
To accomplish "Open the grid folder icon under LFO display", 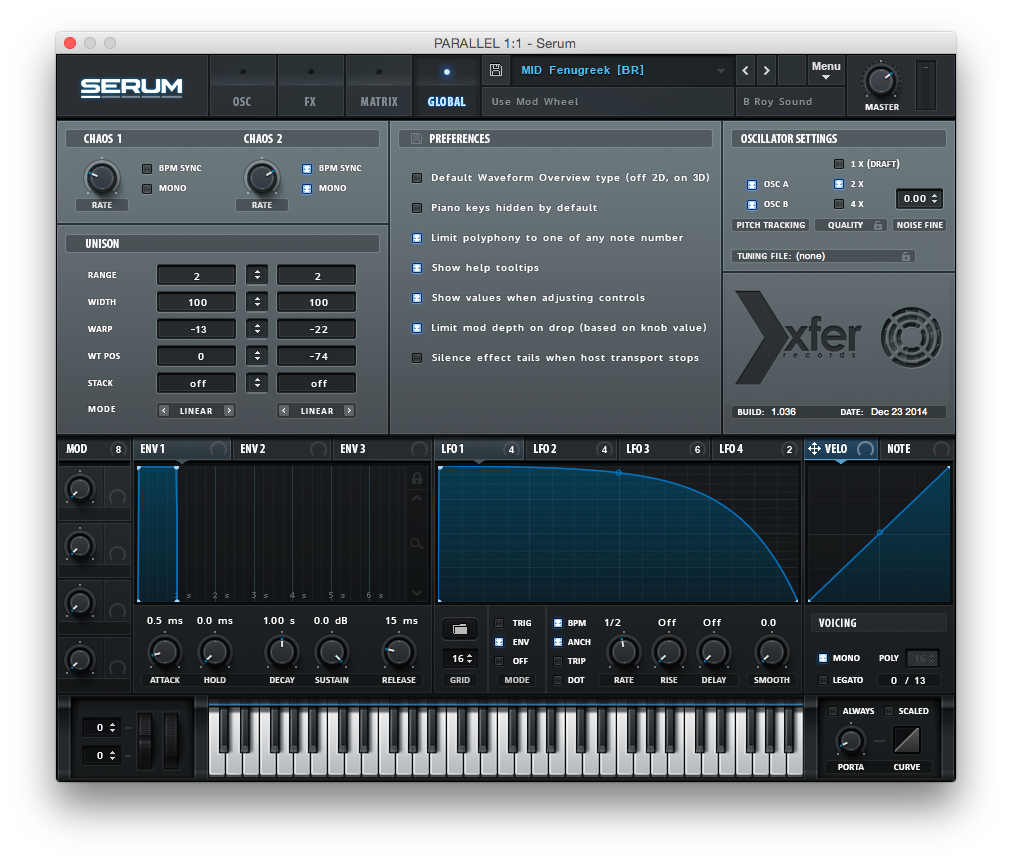I will click(459, 629).
